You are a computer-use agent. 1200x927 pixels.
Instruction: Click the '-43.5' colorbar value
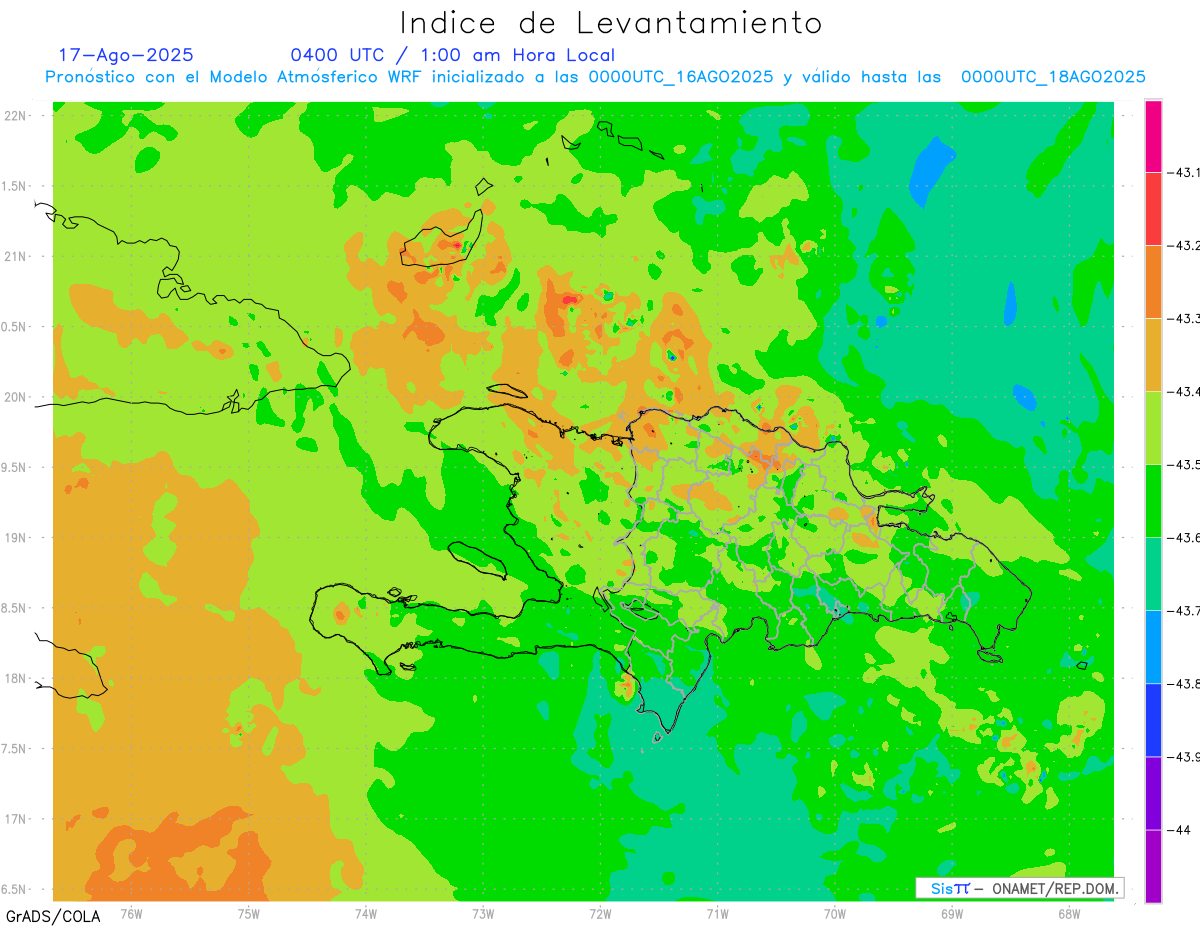tap(1182, 465)
